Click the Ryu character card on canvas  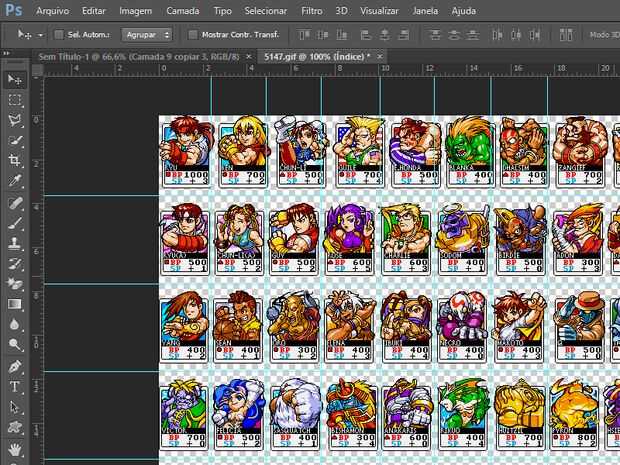click(188, 152)
